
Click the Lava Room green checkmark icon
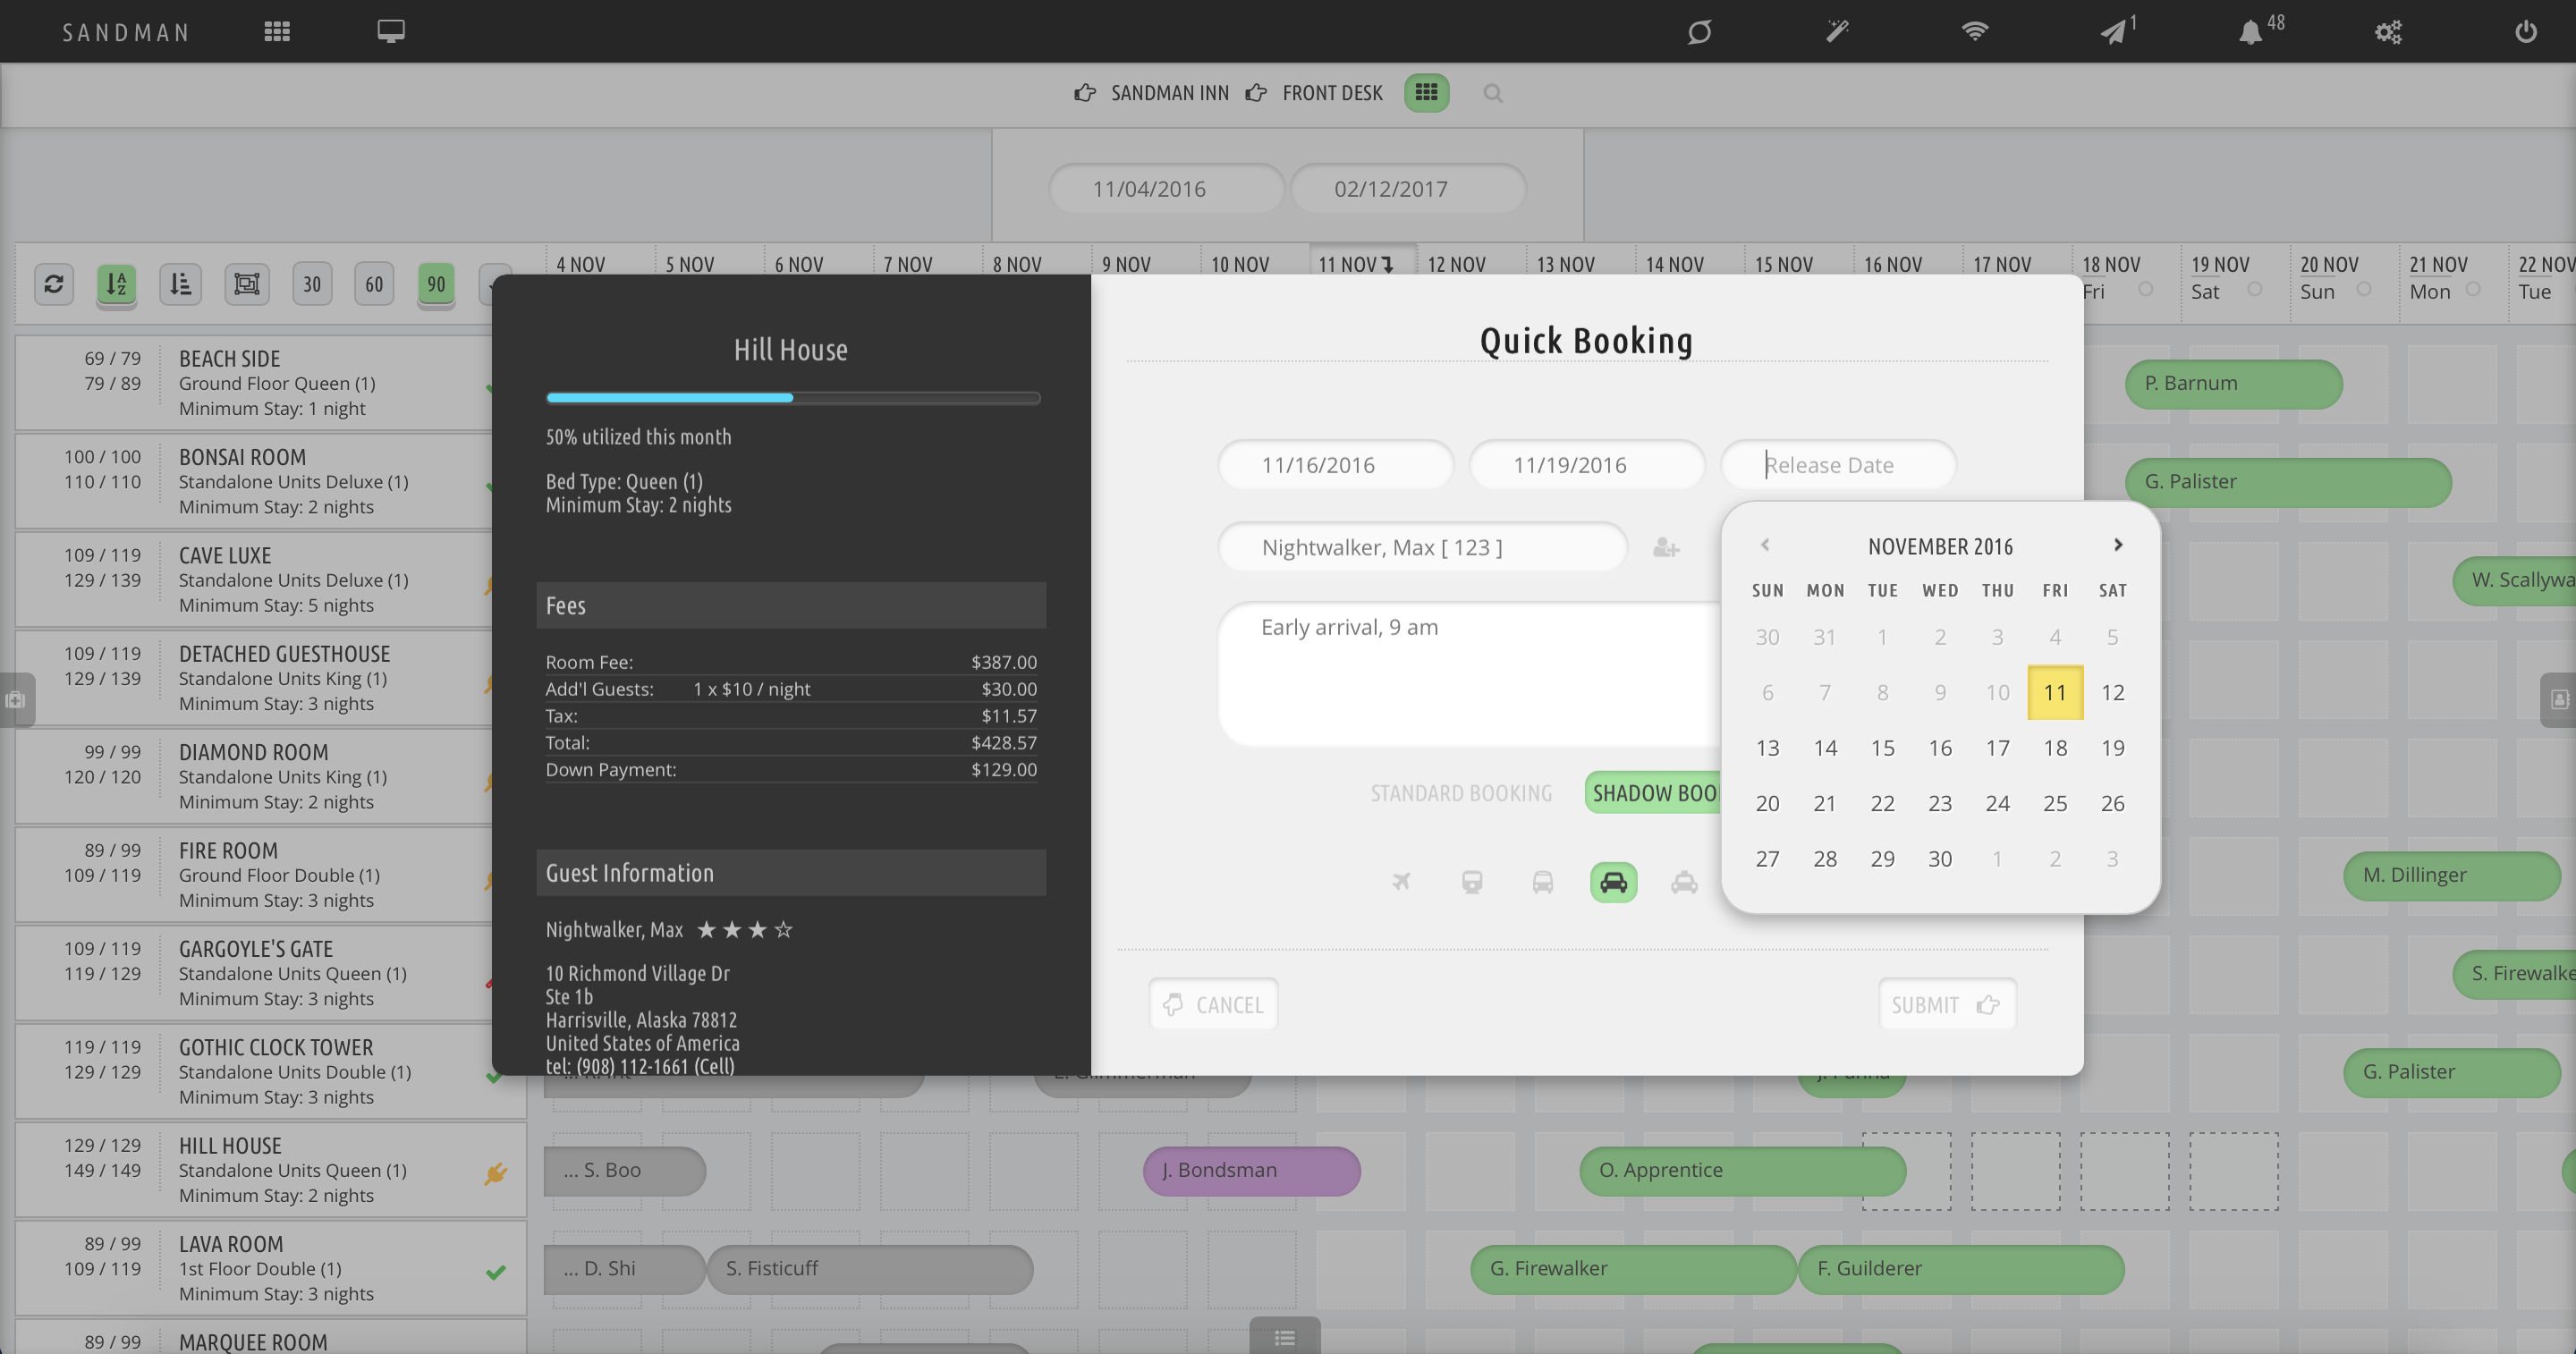pos(495,1272)
